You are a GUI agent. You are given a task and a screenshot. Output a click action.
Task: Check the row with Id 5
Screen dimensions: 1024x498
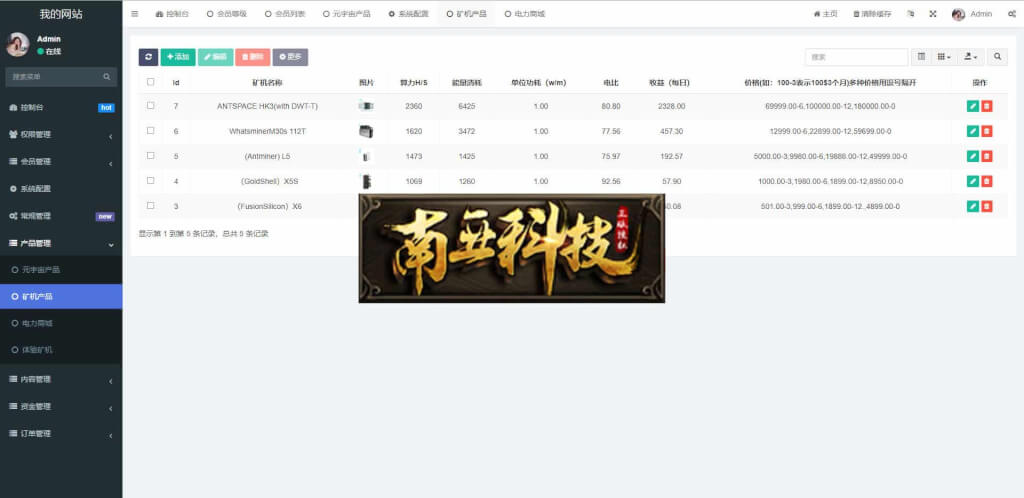point(151,155)
